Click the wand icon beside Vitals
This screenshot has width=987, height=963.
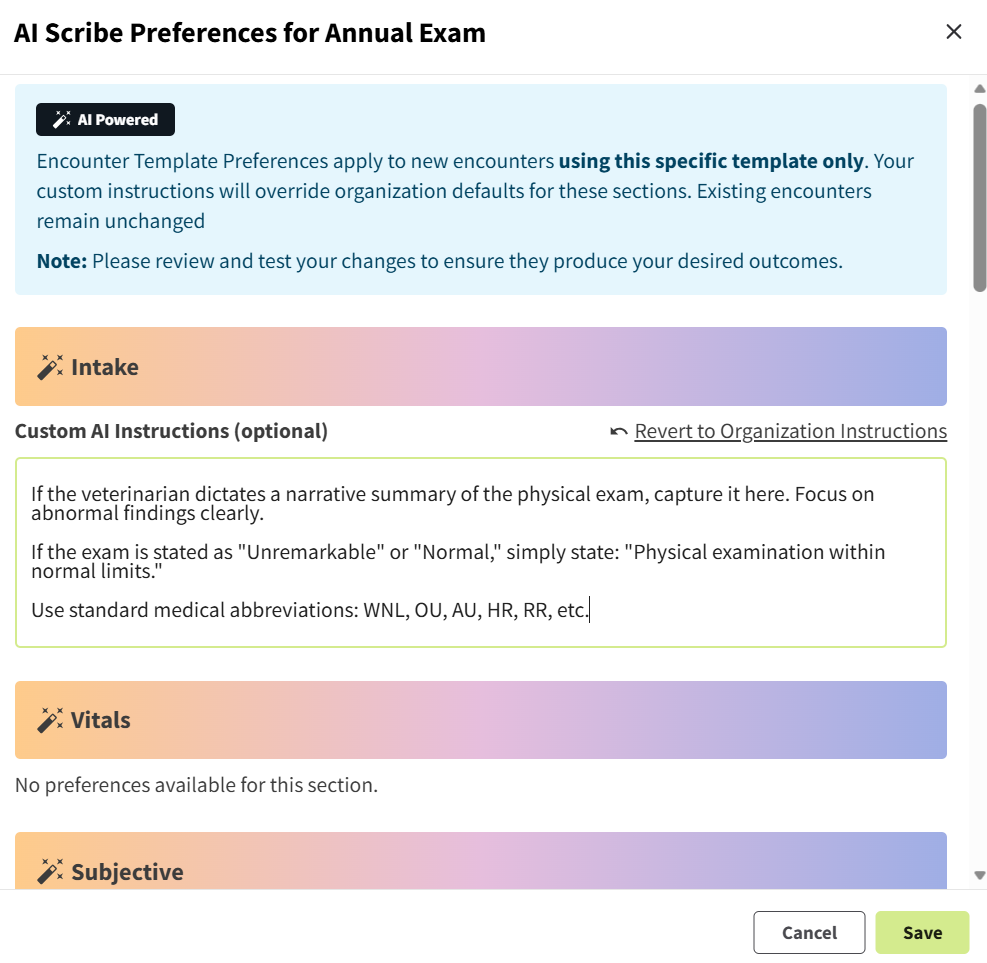pos(50,720)
